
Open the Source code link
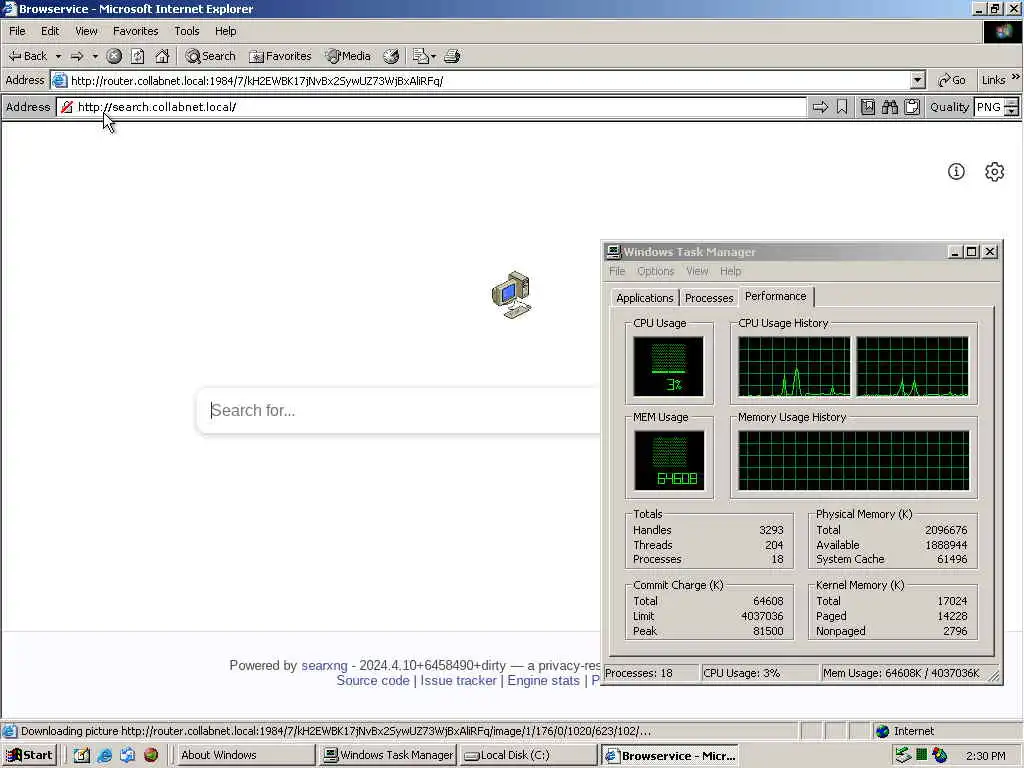pyautogui.click(x=373, y=680)
